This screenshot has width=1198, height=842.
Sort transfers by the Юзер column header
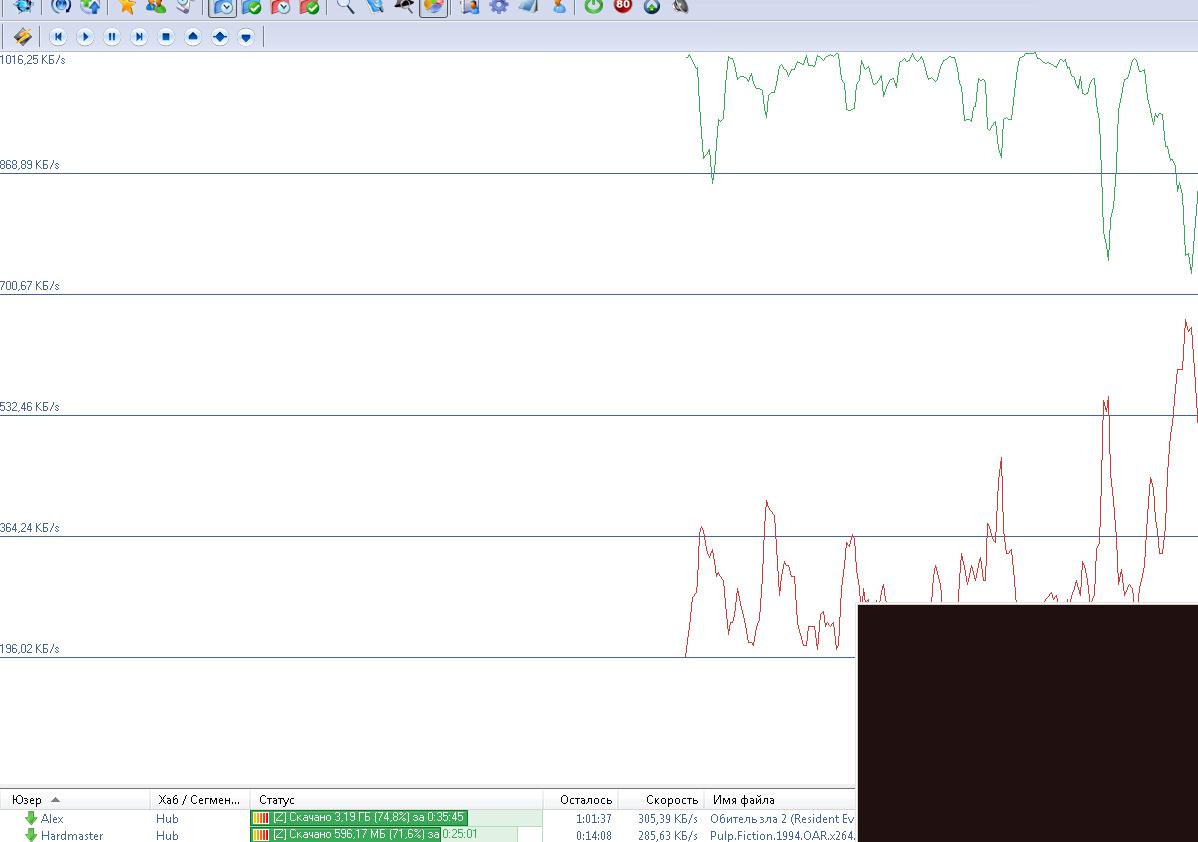(27, 800)
